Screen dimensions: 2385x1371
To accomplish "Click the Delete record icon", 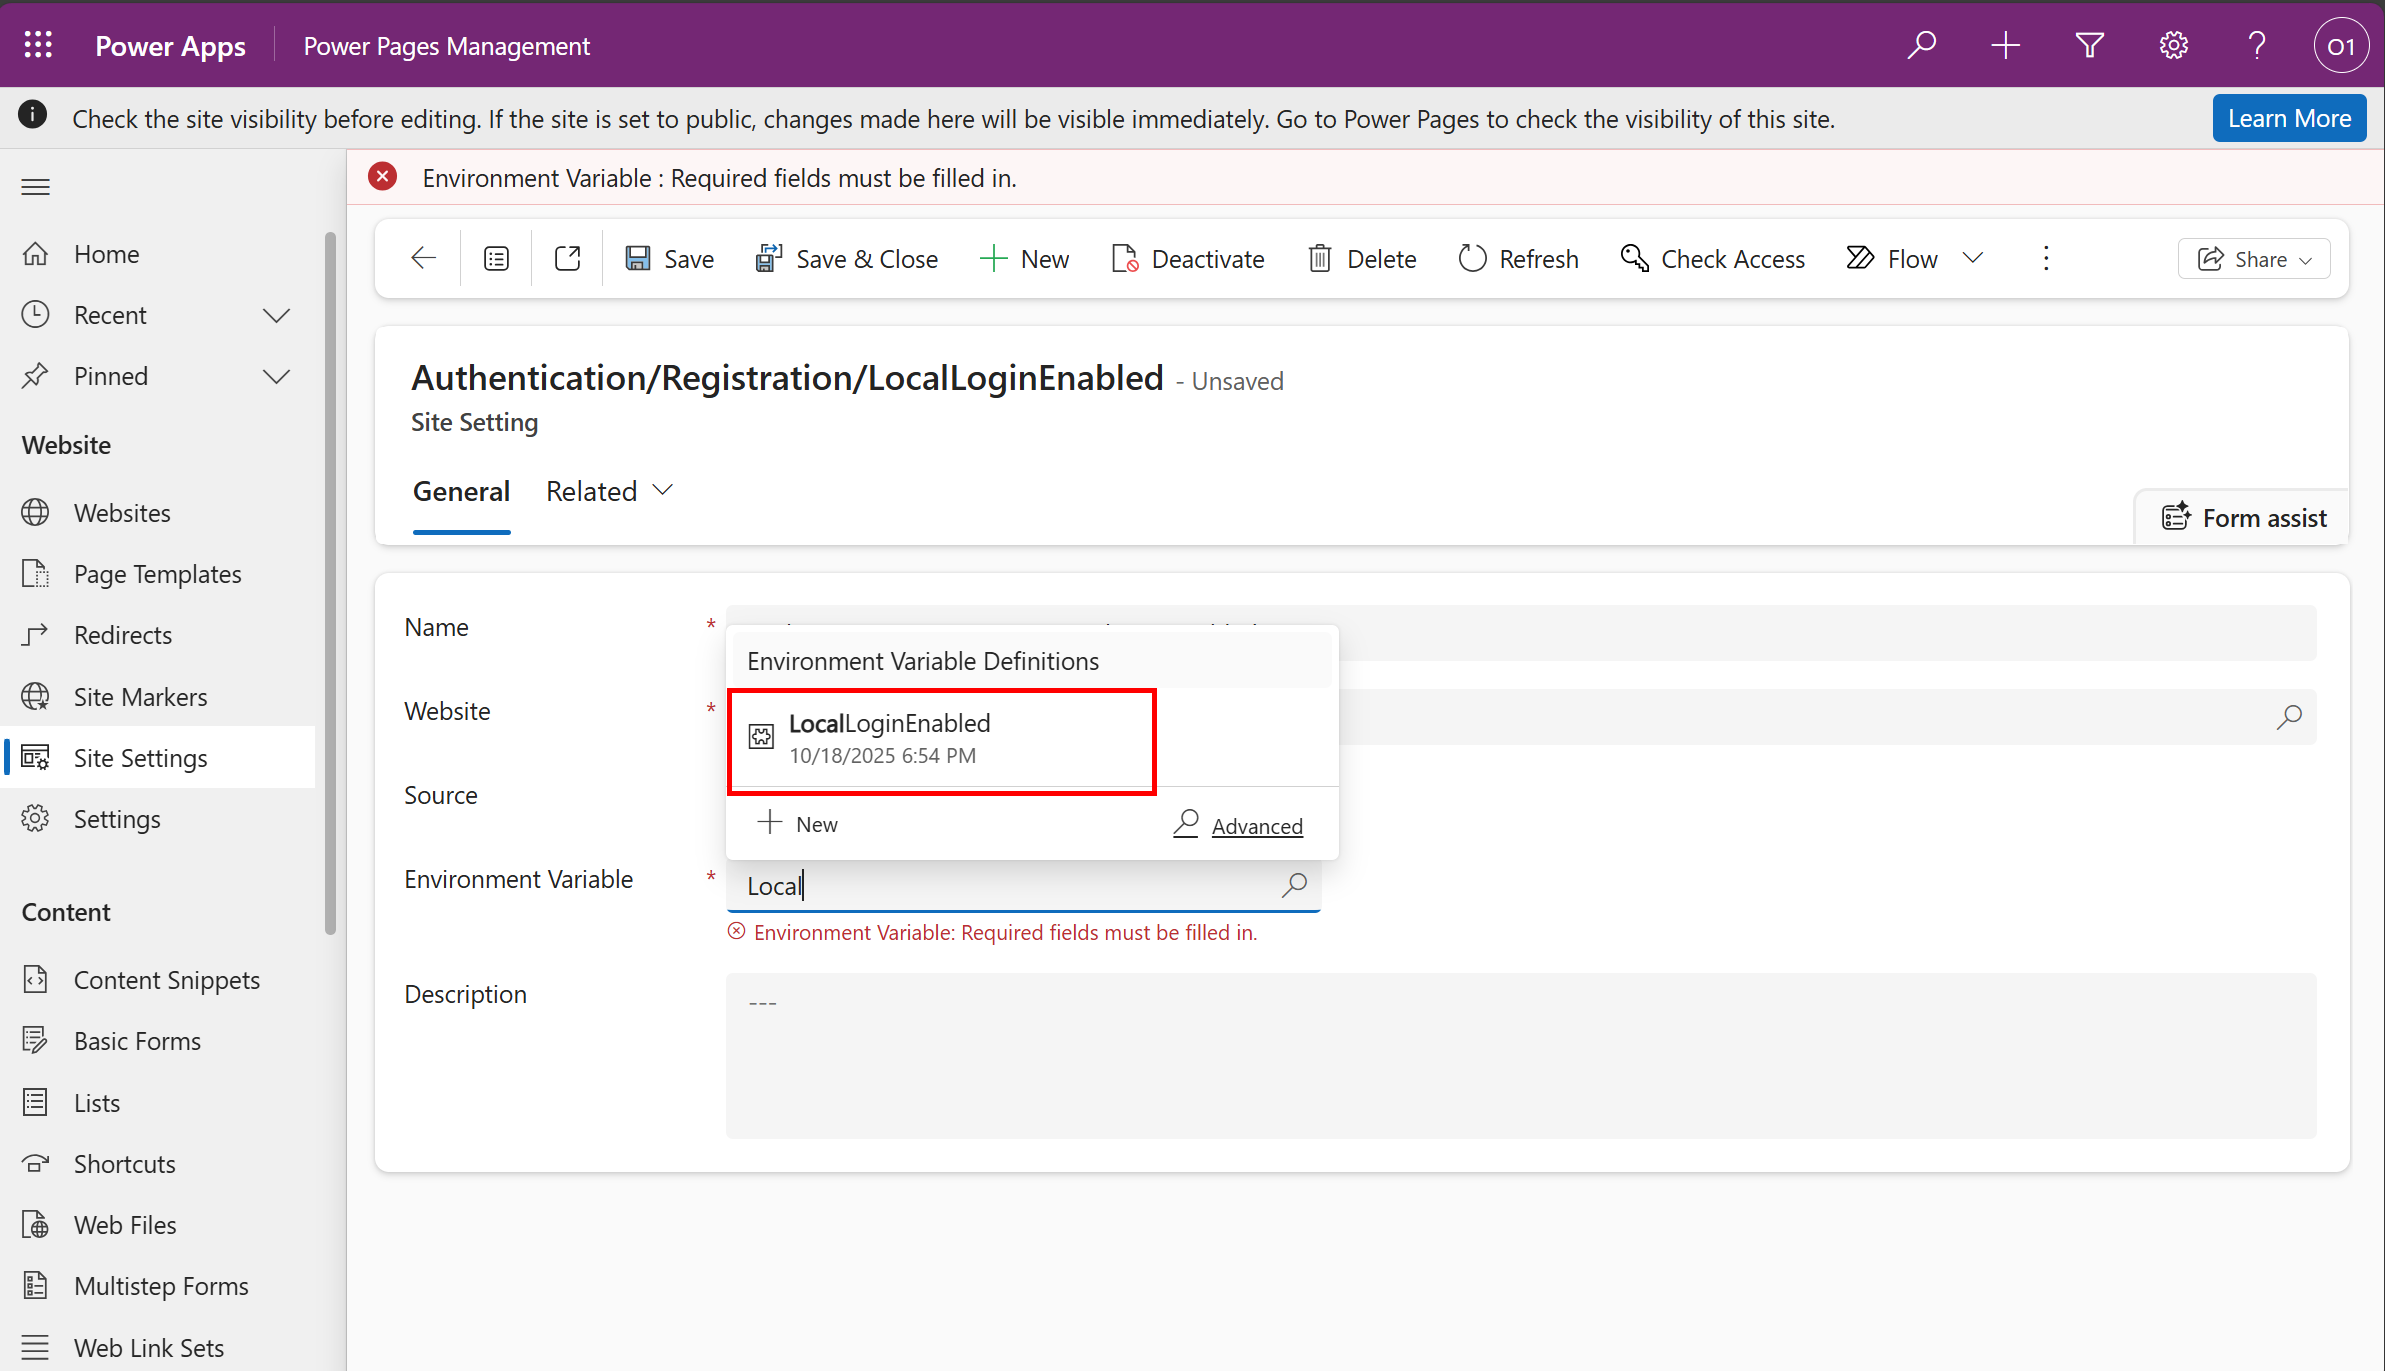I will [x=1320, y=258].
